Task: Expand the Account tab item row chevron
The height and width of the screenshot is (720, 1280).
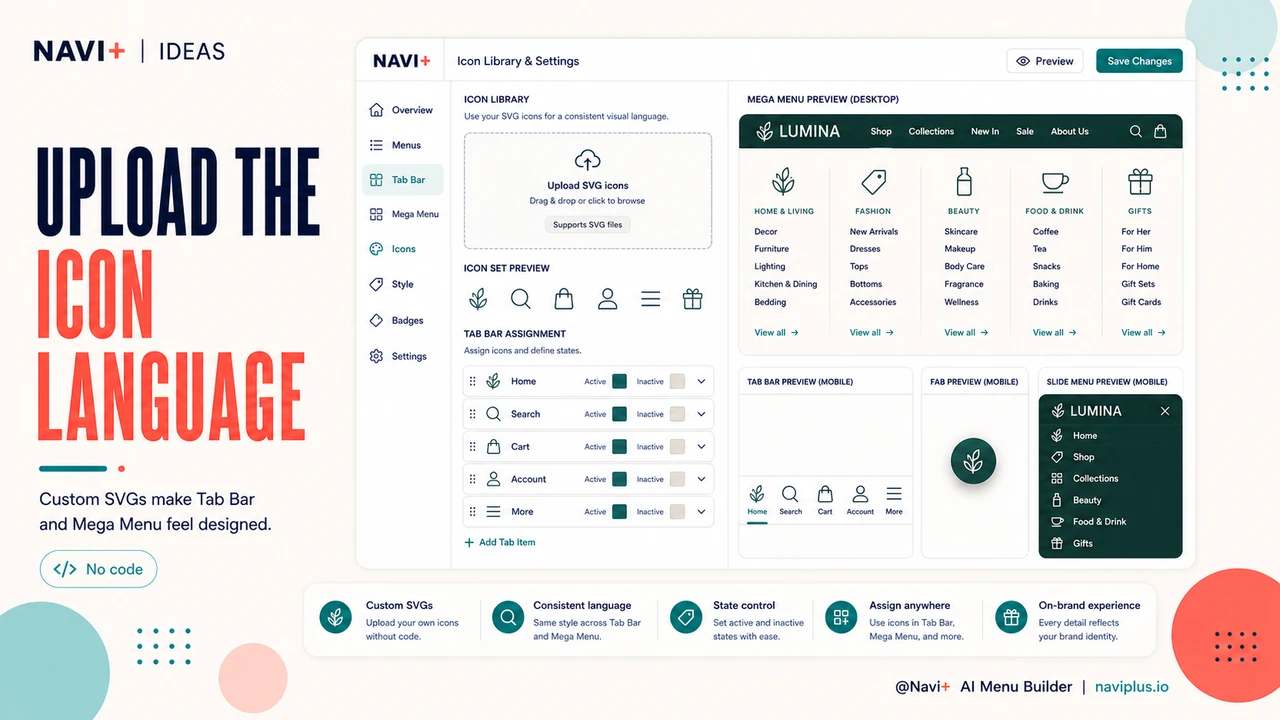Action: (x=701, y=479)
